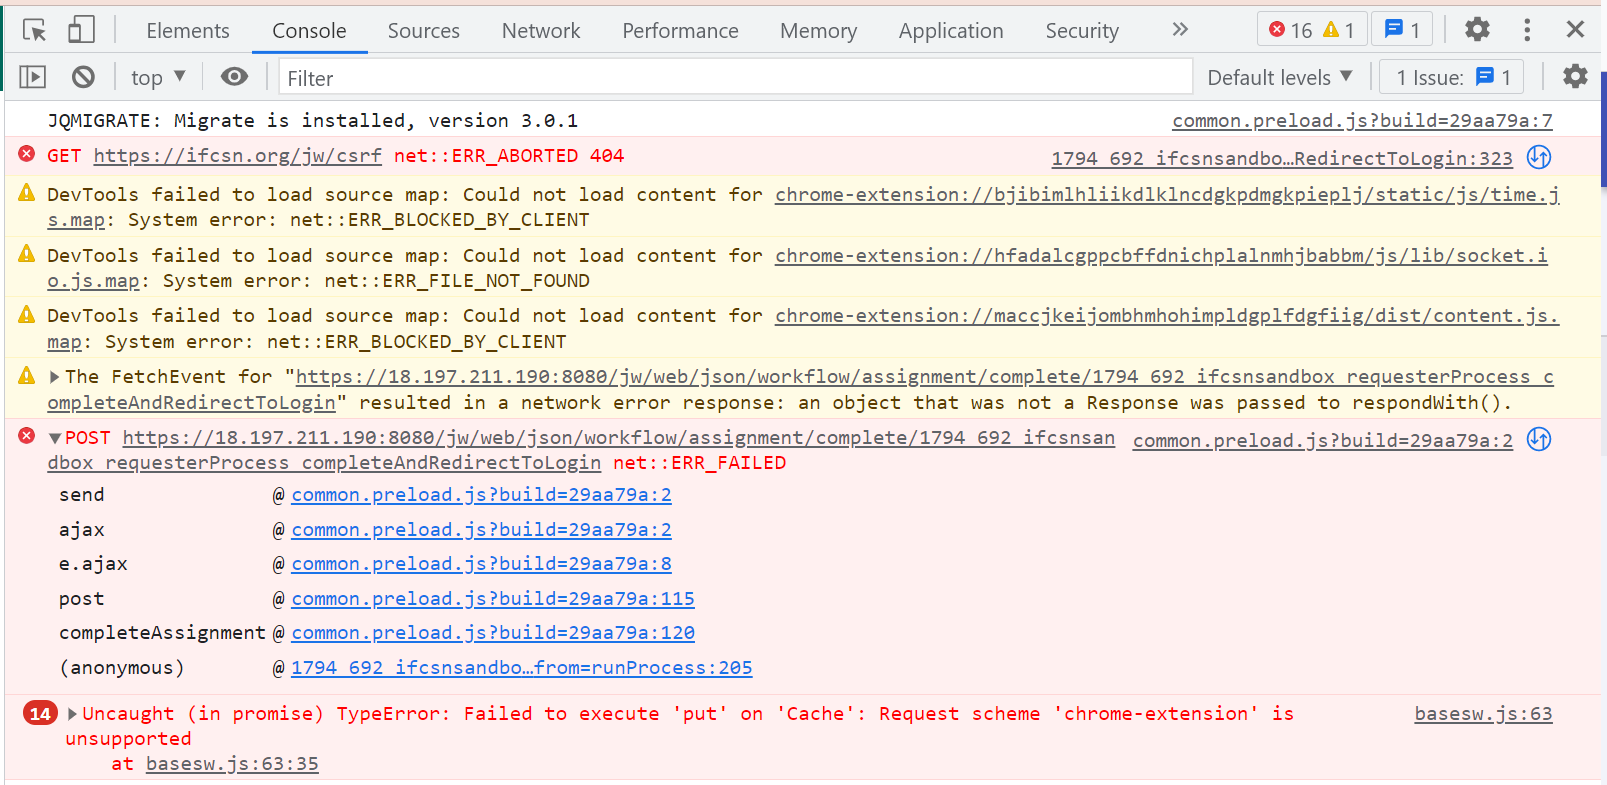Open the ajax stack frame source link
Image resolution: width=1607 pixels, height=785 pixels.
(481, 530)
